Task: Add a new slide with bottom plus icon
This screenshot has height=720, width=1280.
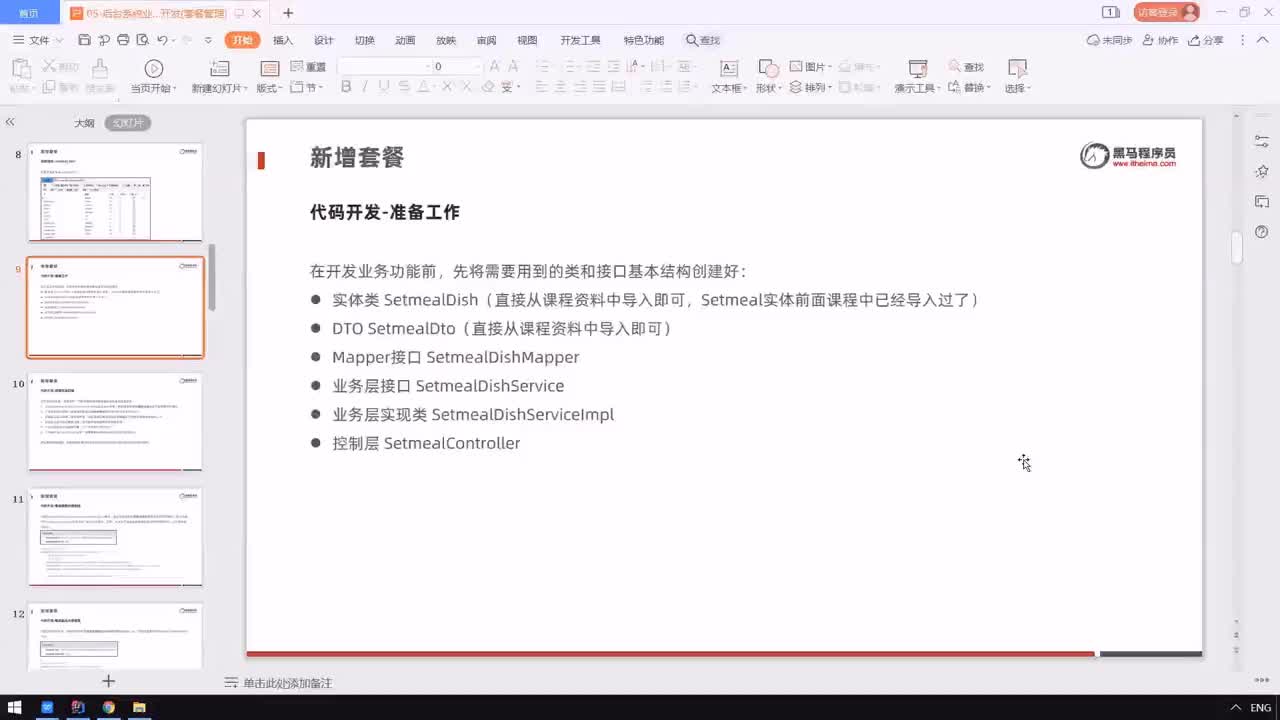Action: pyautogui.click(x=109, y=681)
